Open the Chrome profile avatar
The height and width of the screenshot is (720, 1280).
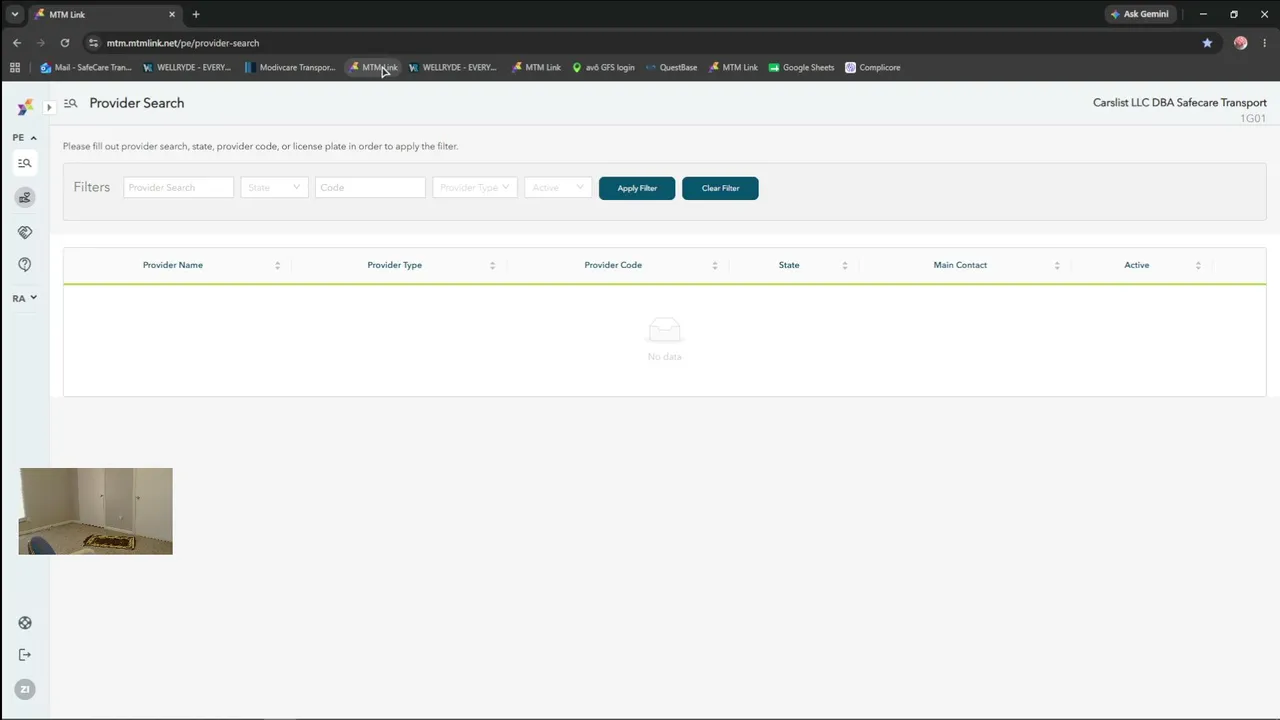1241,43
